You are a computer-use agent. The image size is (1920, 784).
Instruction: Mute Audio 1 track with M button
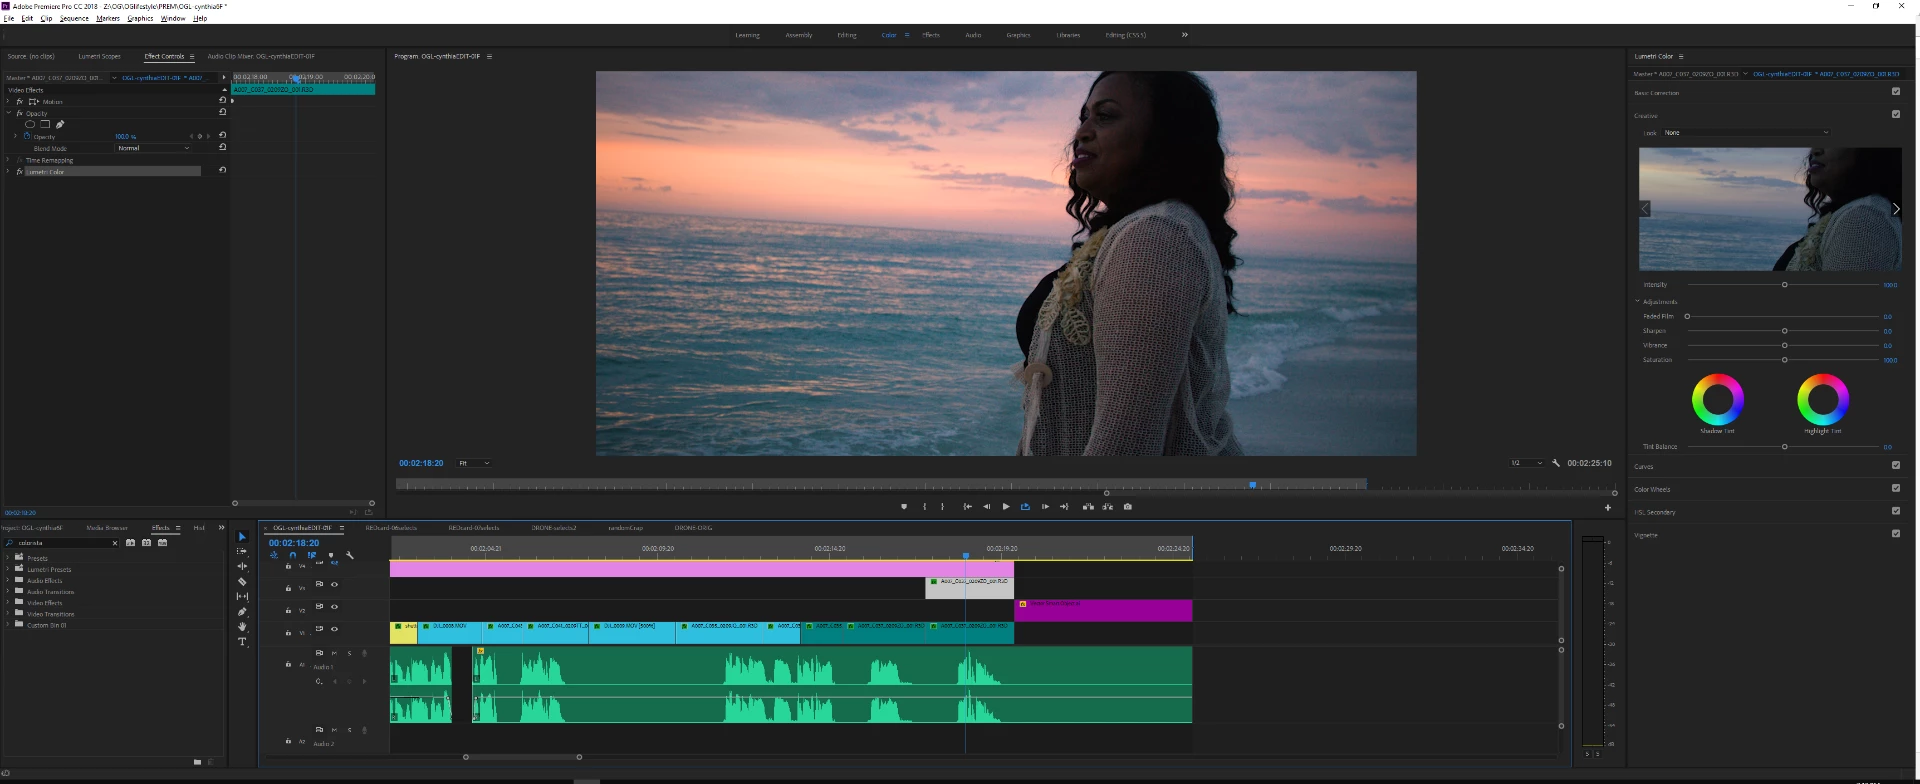(334, 653)
